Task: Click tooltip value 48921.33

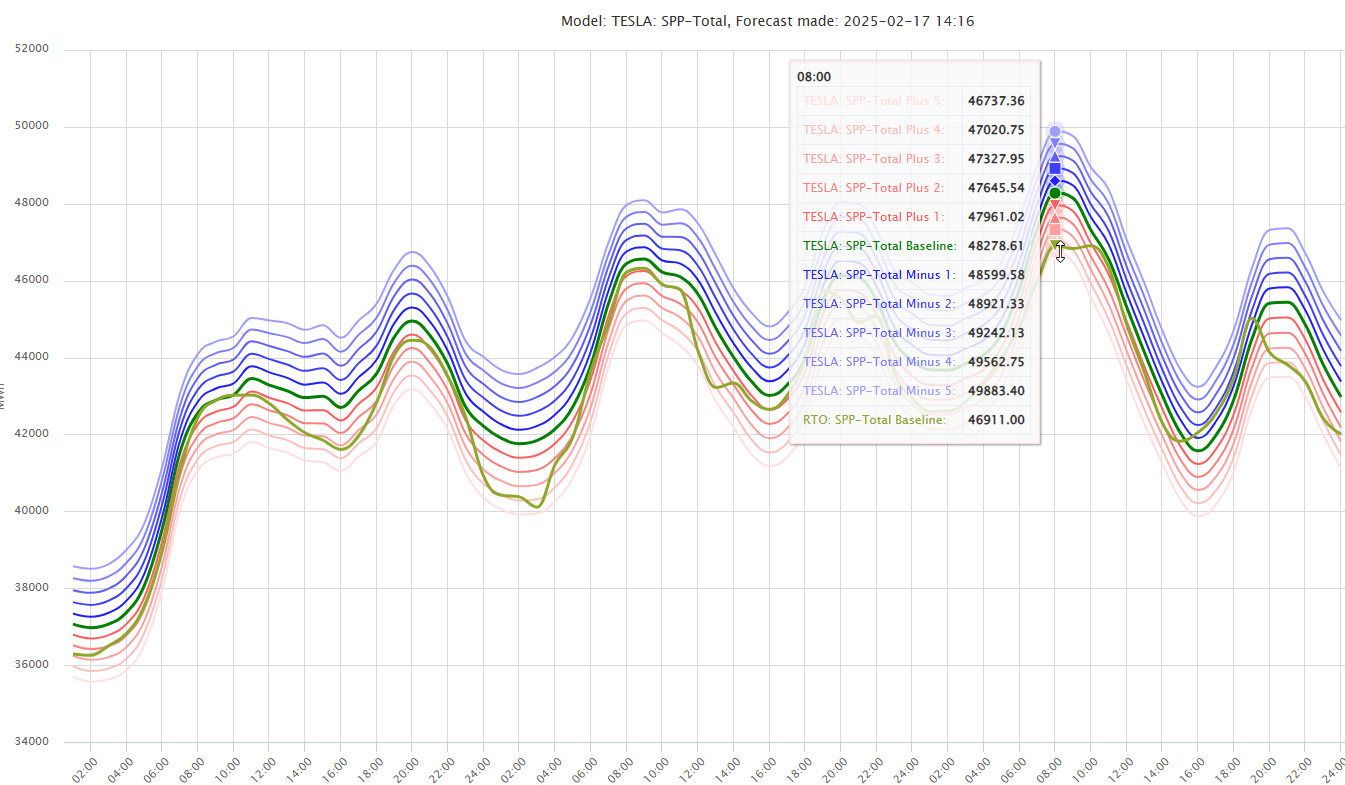Action: click(x=996, y=304)
